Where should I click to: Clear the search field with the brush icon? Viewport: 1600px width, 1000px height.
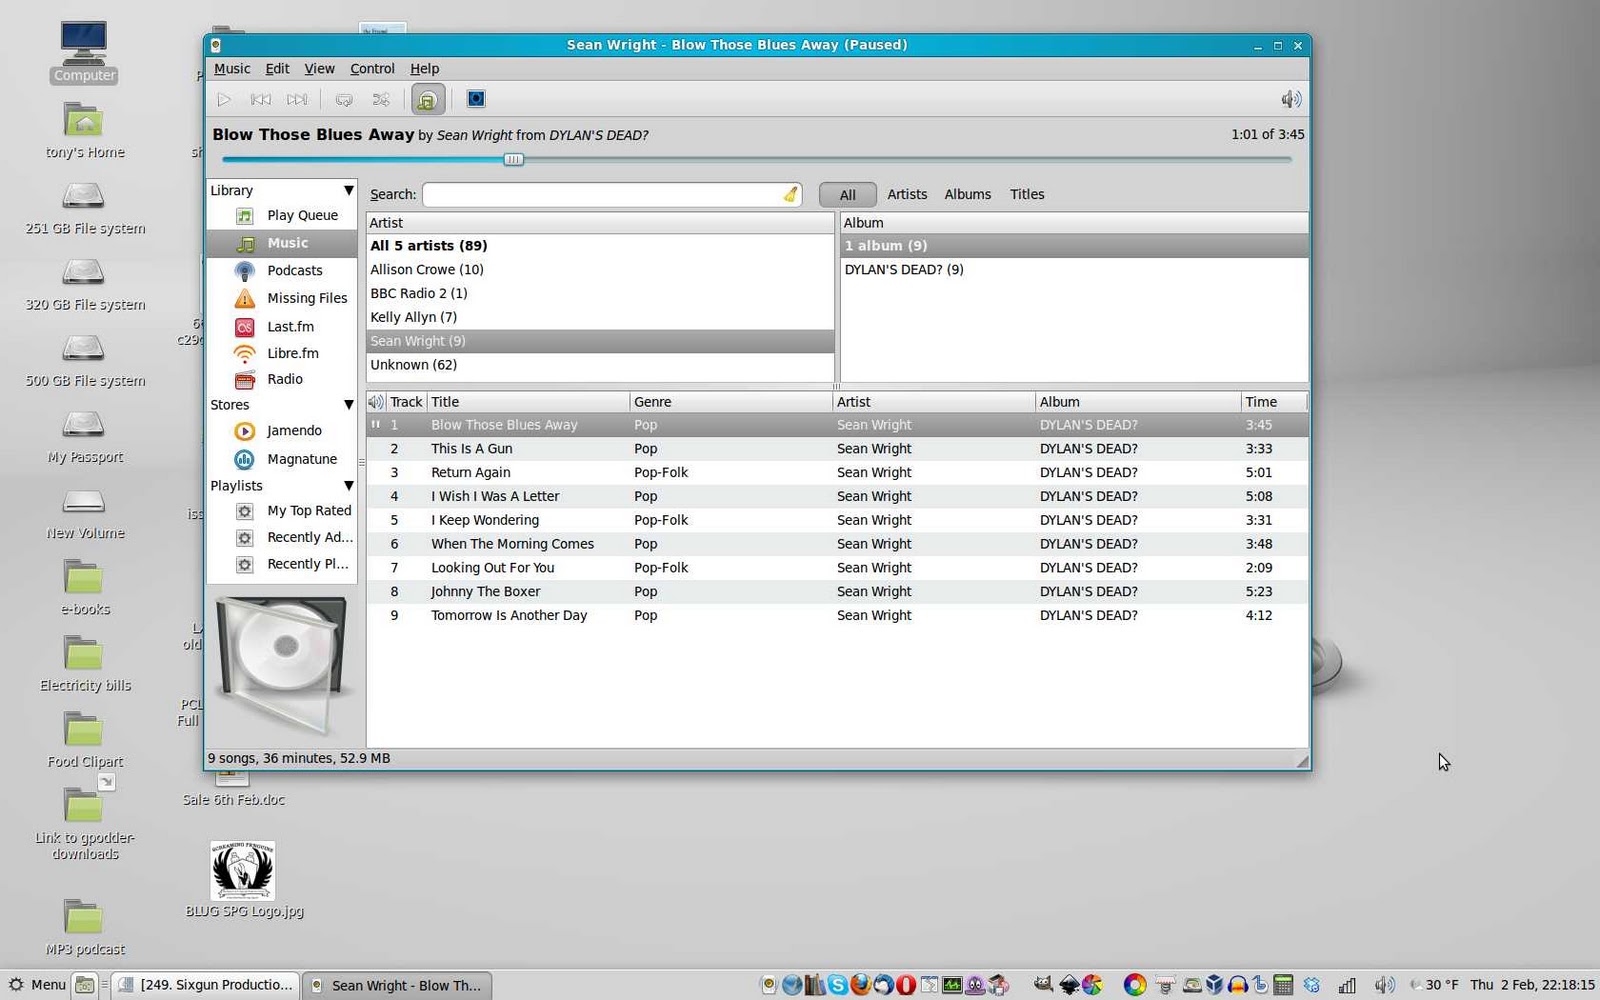pos(790,194)
